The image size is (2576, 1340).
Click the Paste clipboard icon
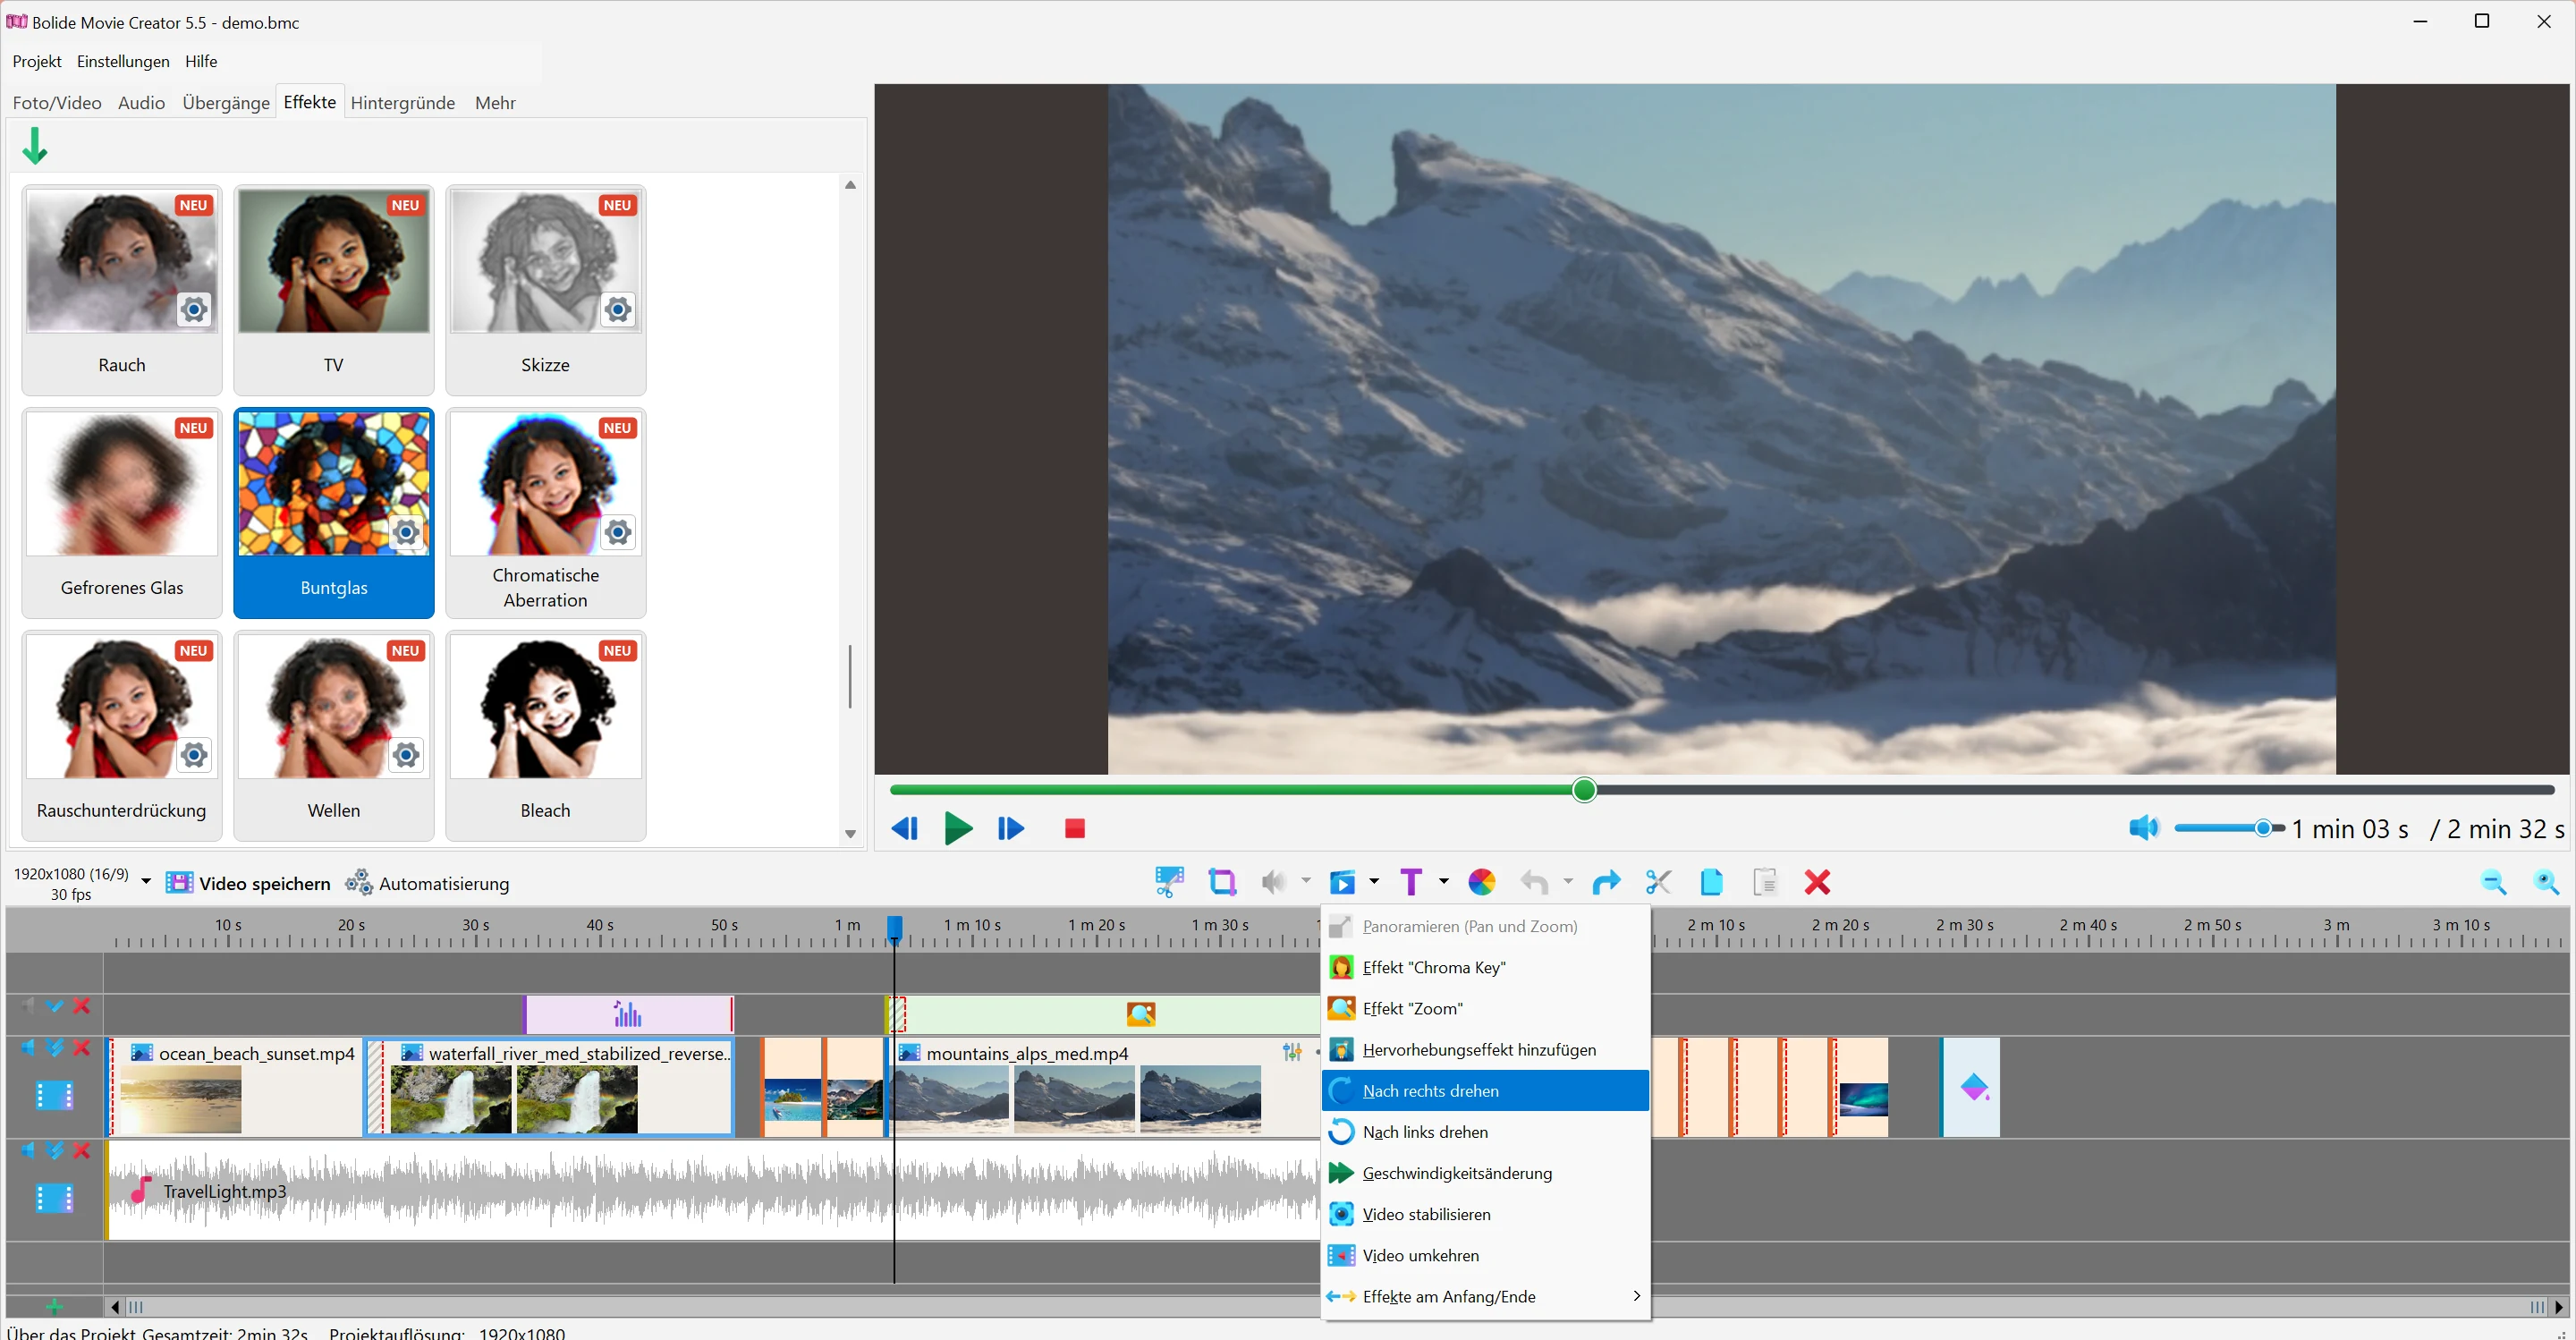tap(1765, 882)
